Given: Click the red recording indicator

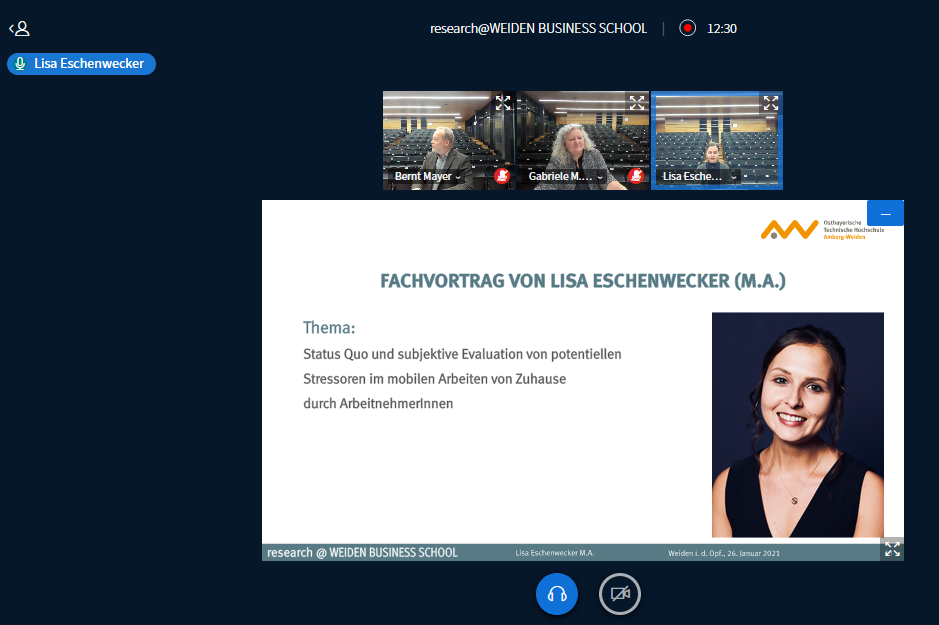Looking at the screenshot, I should click(687, 28).
